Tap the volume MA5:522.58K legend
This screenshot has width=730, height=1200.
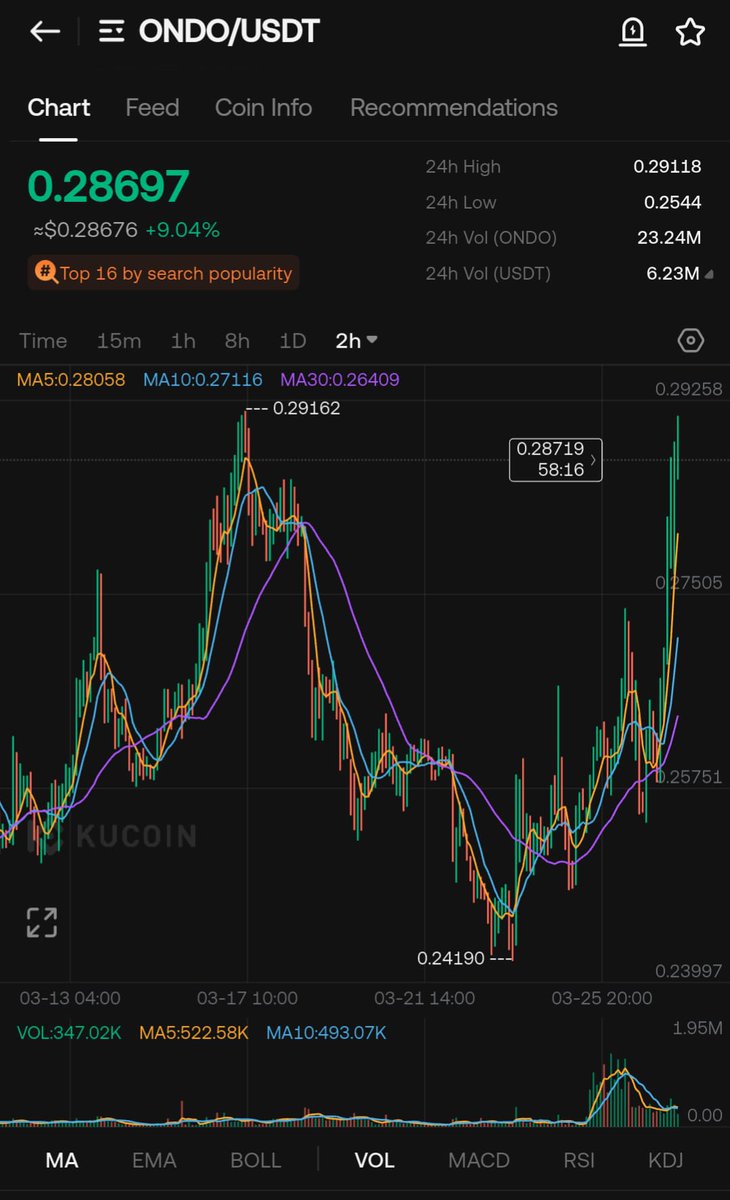click(x=194, y=1033)
